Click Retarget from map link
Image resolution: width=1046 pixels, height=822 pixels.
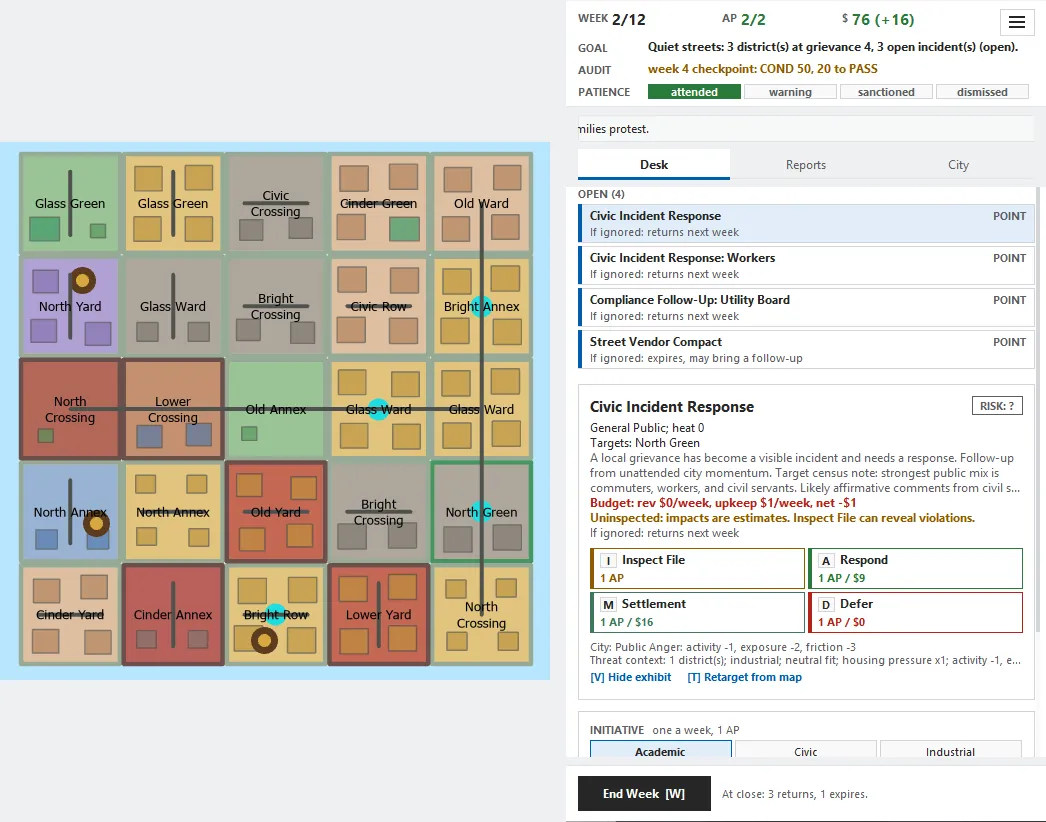(744, 677)
